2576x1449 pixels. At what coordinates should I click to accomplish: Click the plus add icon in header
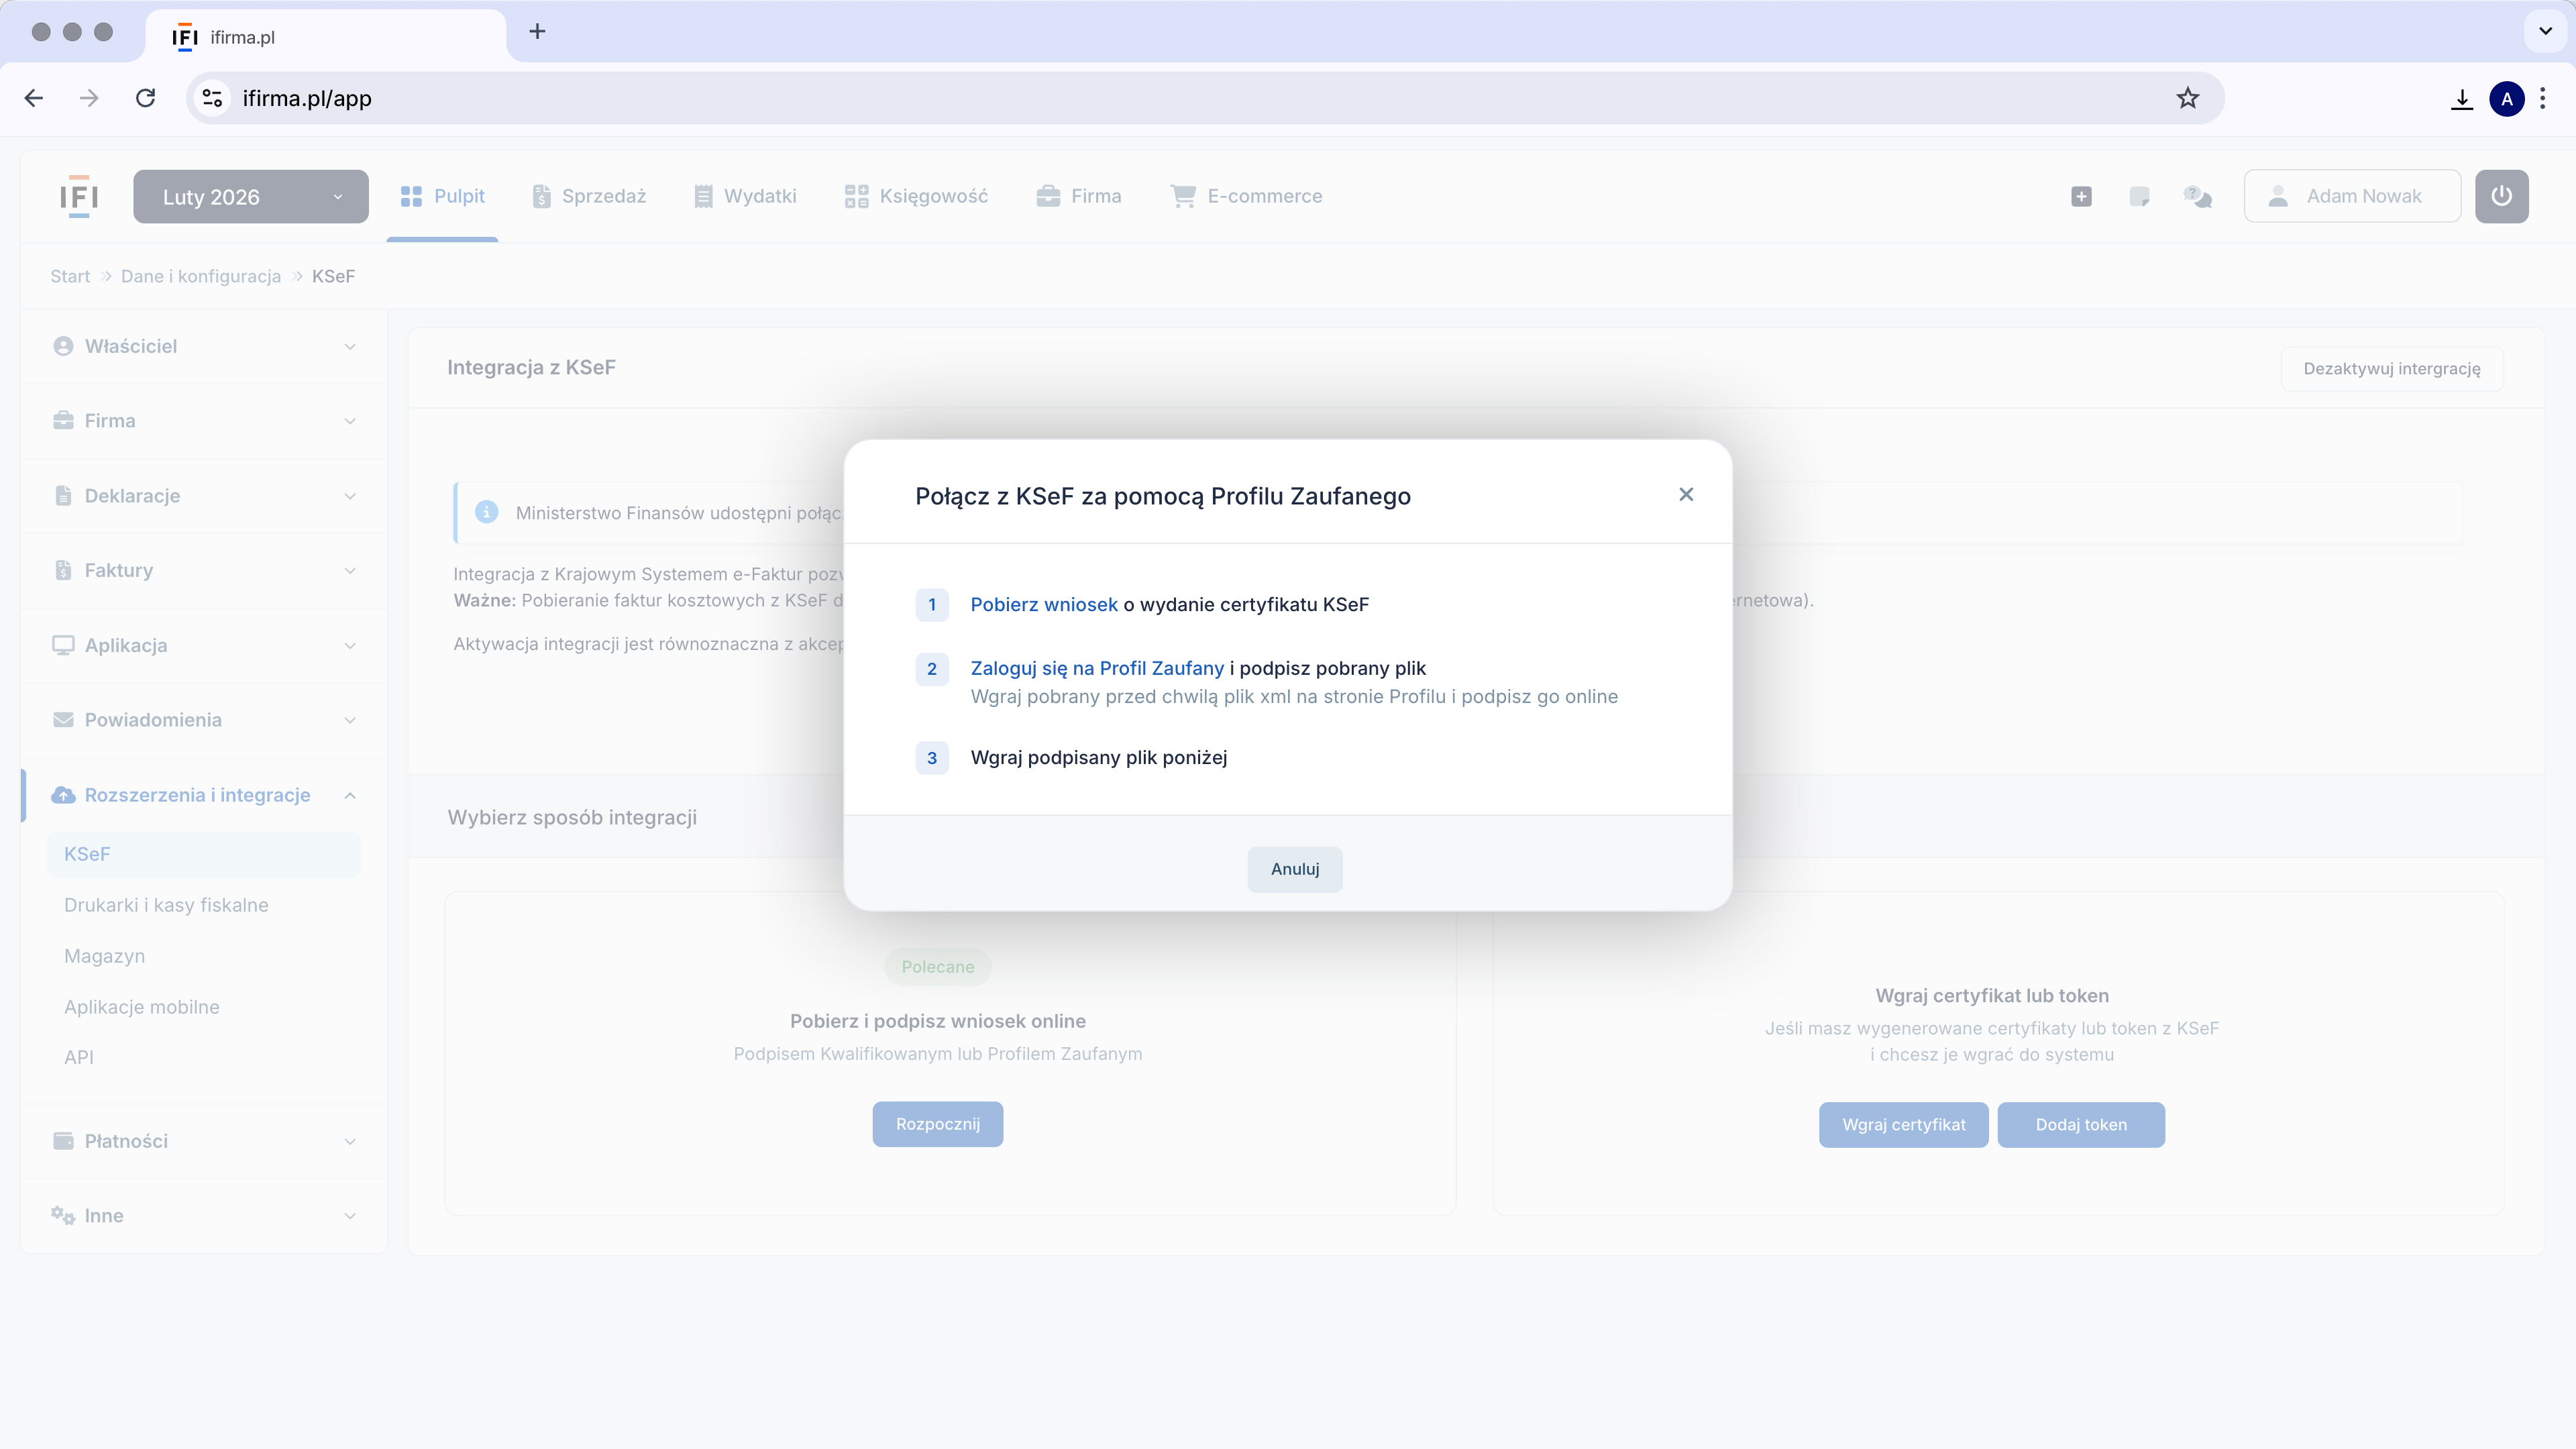click(2081, 196)
